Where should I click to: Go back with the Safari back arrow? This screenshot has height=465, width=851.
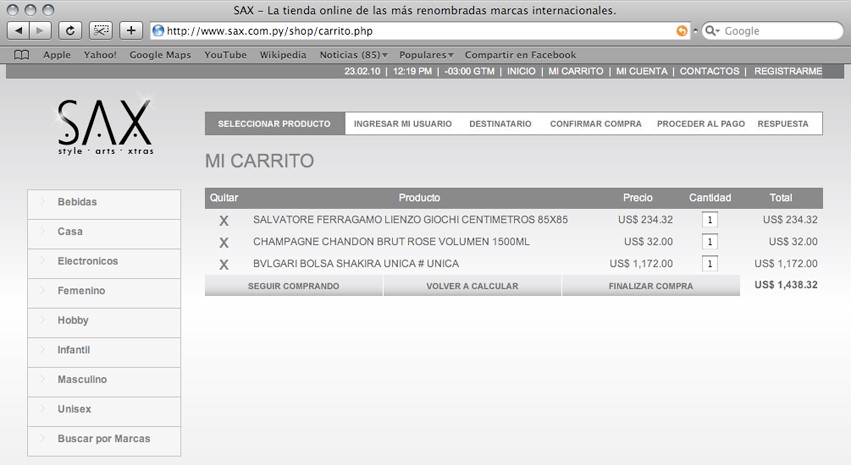pos(18,31)
